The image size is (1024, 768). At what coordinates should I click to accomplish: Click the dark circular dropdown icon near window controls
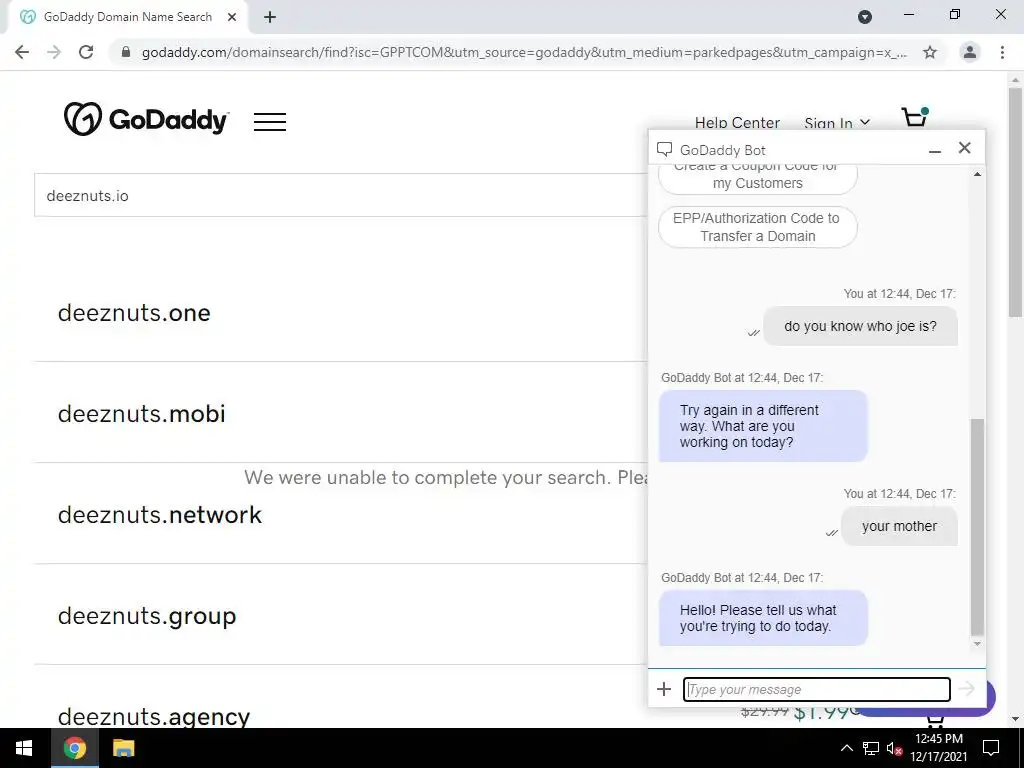click(x=865, y=17)
